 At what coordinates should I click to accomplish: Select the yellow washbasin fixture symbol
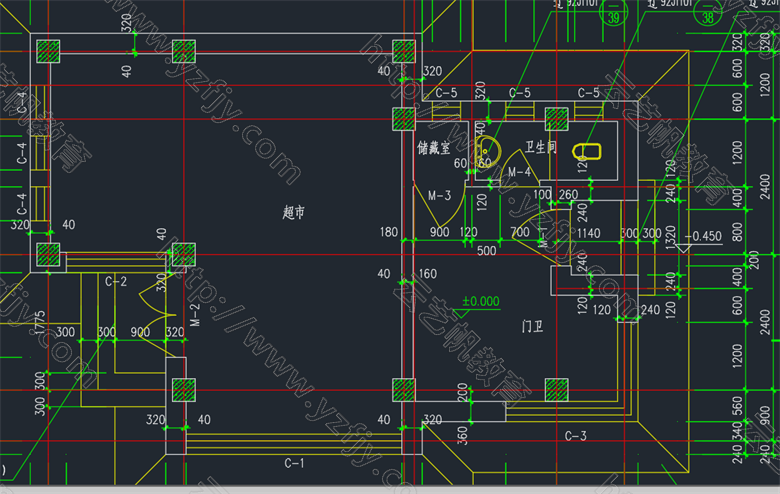coord(487,150)
